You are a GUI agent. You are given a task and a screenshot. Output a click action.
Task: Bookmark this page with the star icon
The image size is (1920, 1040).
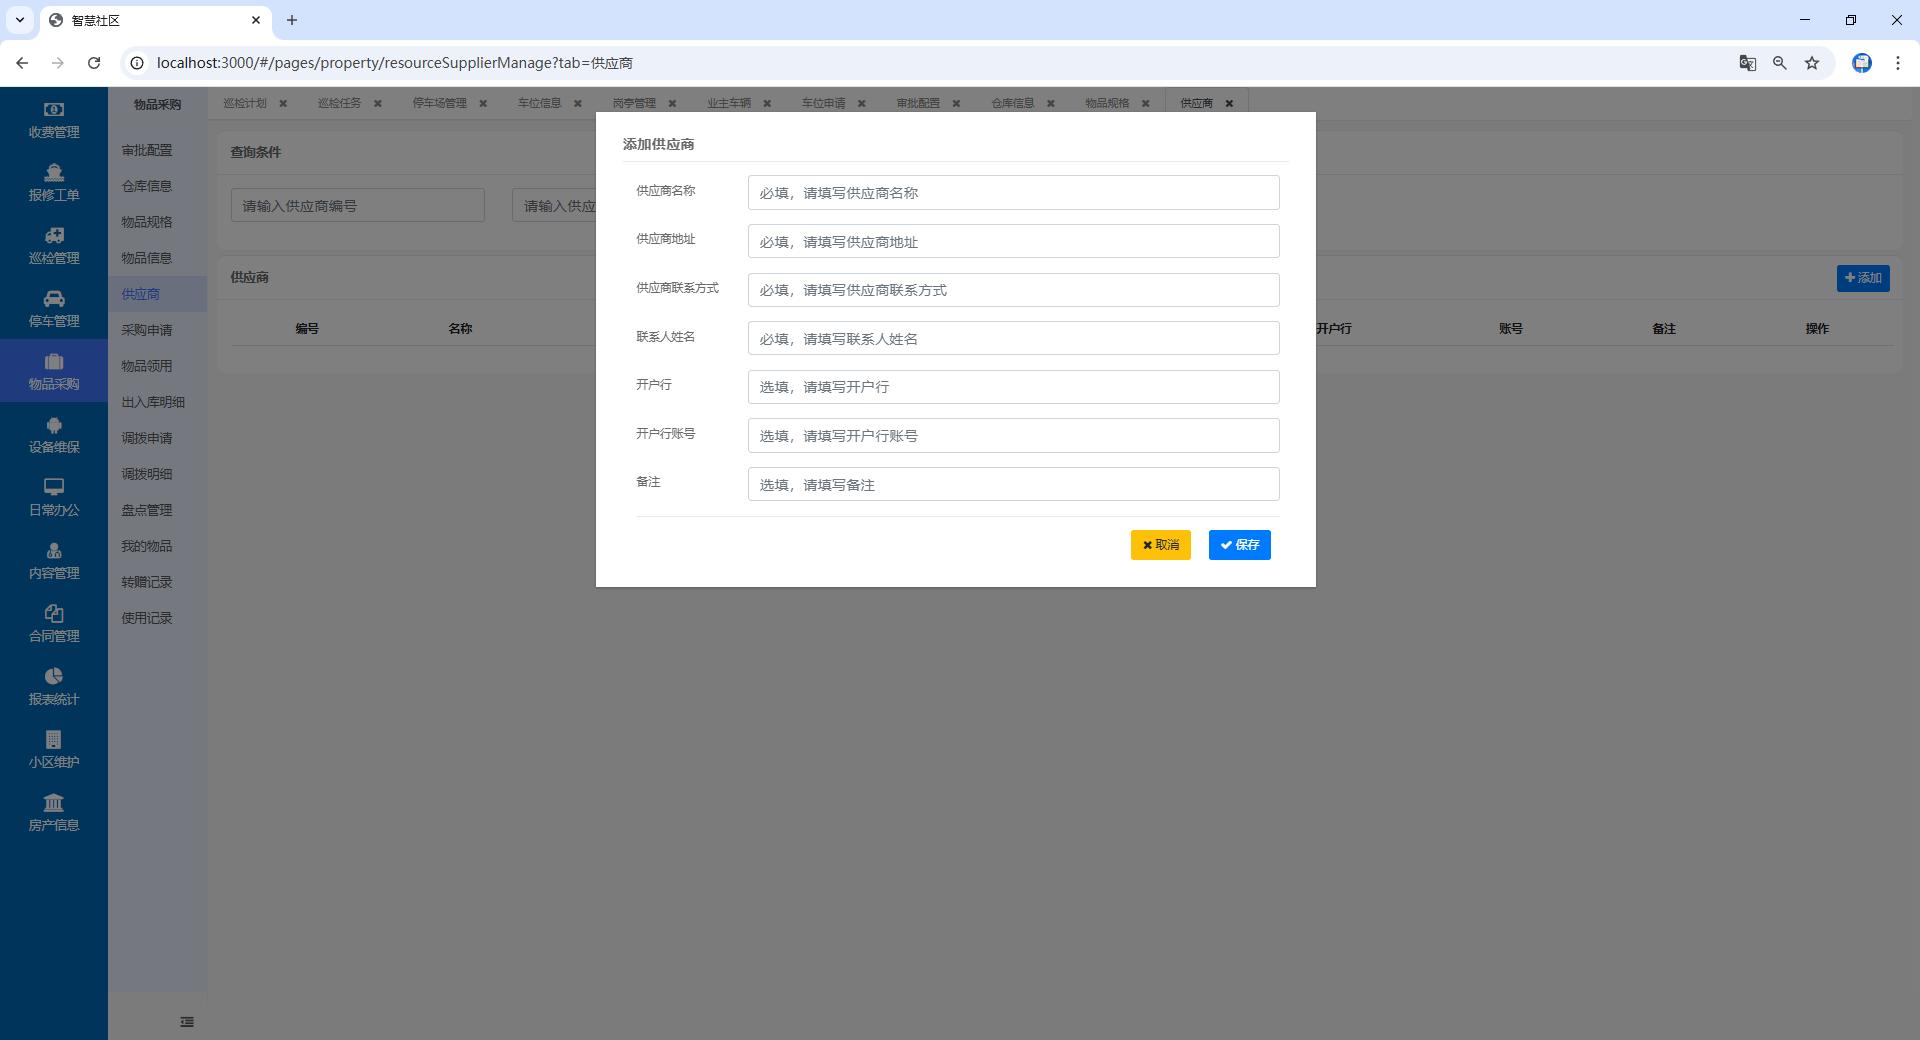[x=1812, y=63]
